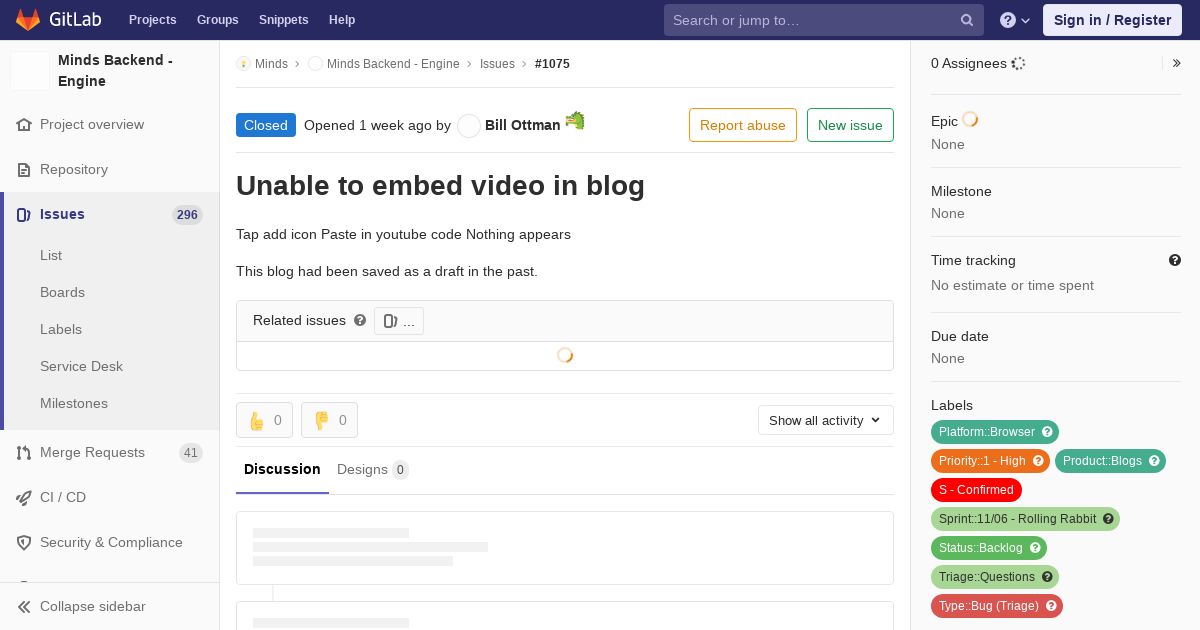Image resolution: width=1200 pixels, height=630 pixels.
Task: Click the Issues sidebar icon
Action: [24, 215]
